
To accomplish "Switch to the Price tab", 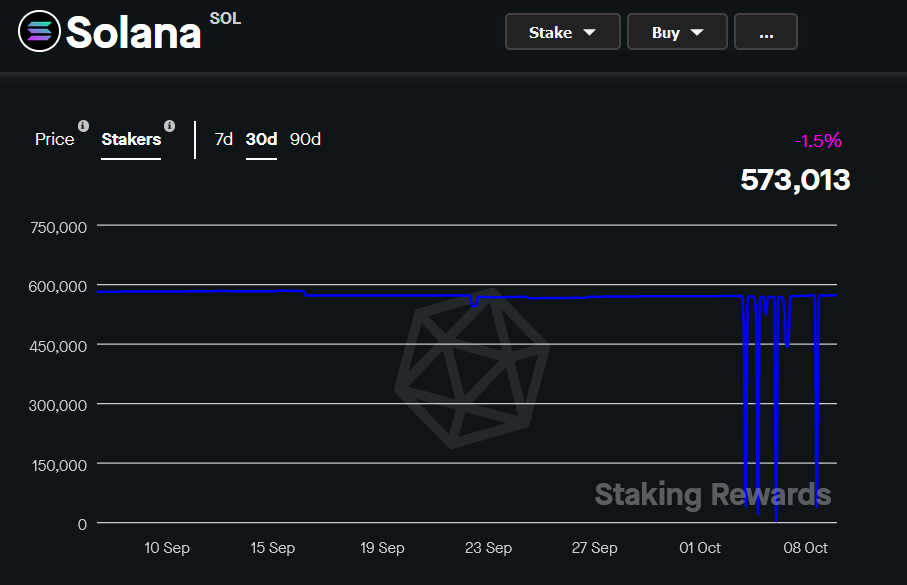I will 54,139.
